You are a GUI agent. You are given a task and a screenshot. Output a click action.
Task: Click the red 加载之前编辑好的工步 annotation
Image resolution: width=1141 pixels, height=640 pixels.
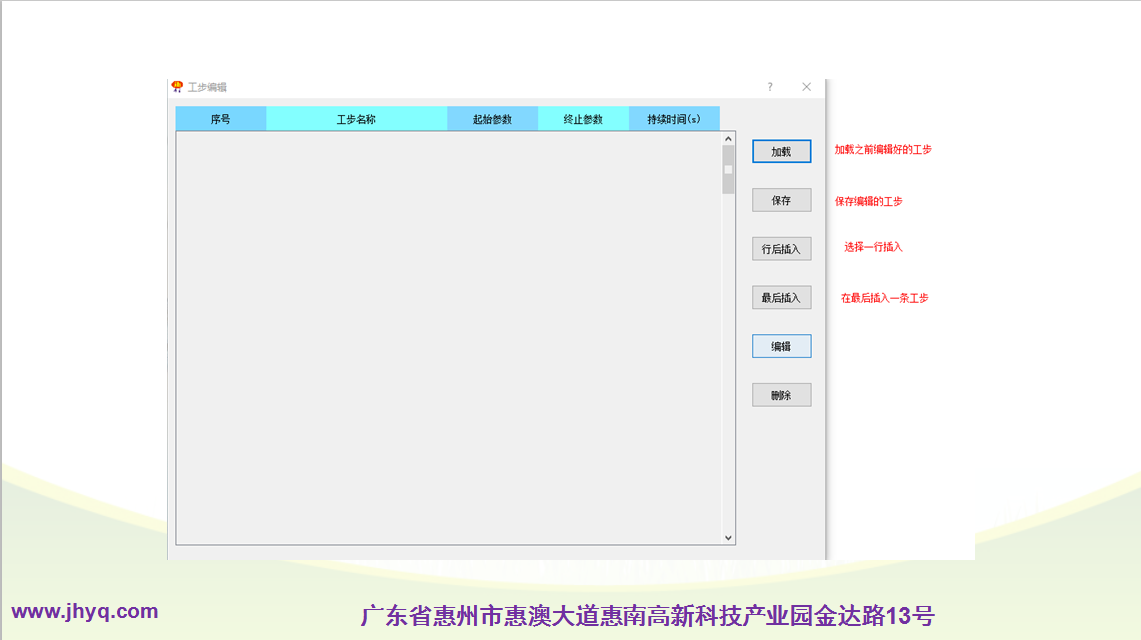click(x=883, y=150)
